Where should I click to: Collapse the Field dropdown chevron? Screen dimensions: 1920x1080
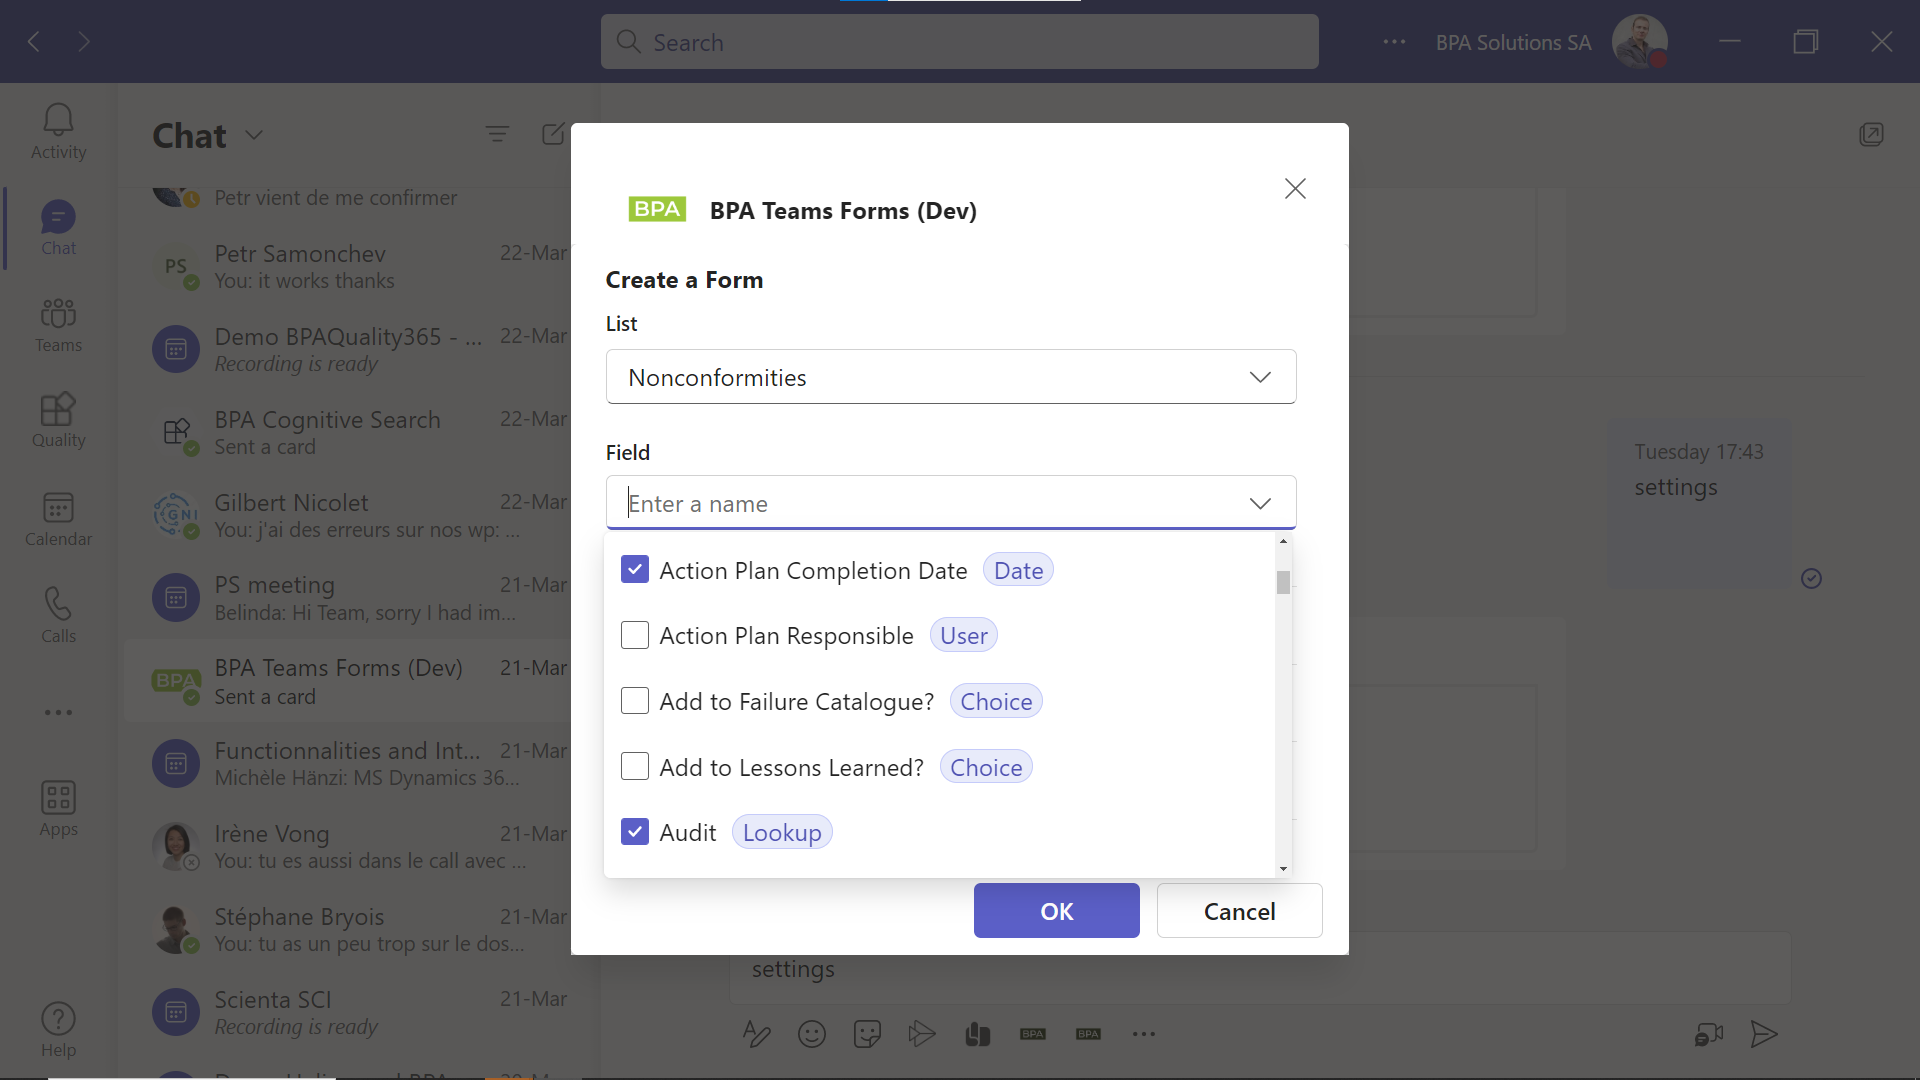coord(1260,503)
